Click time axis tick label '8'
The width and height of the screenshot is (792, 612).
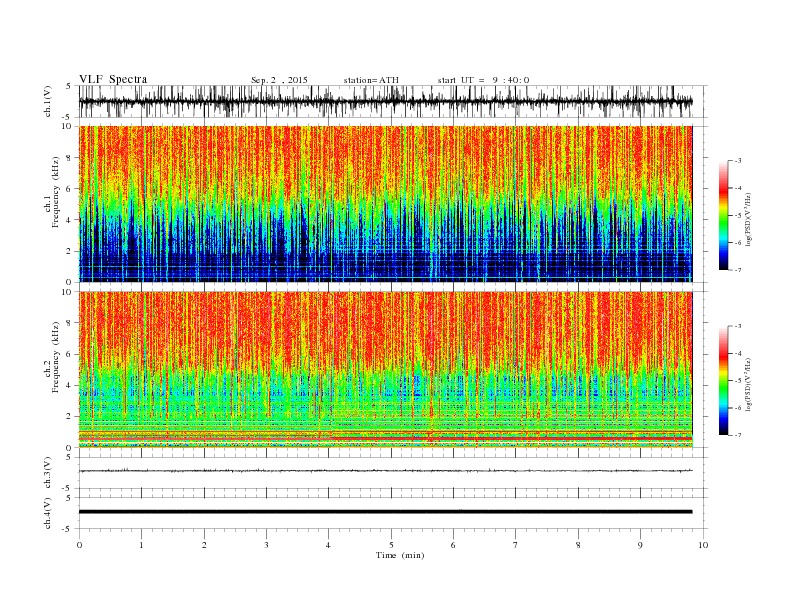click(578, 545)
